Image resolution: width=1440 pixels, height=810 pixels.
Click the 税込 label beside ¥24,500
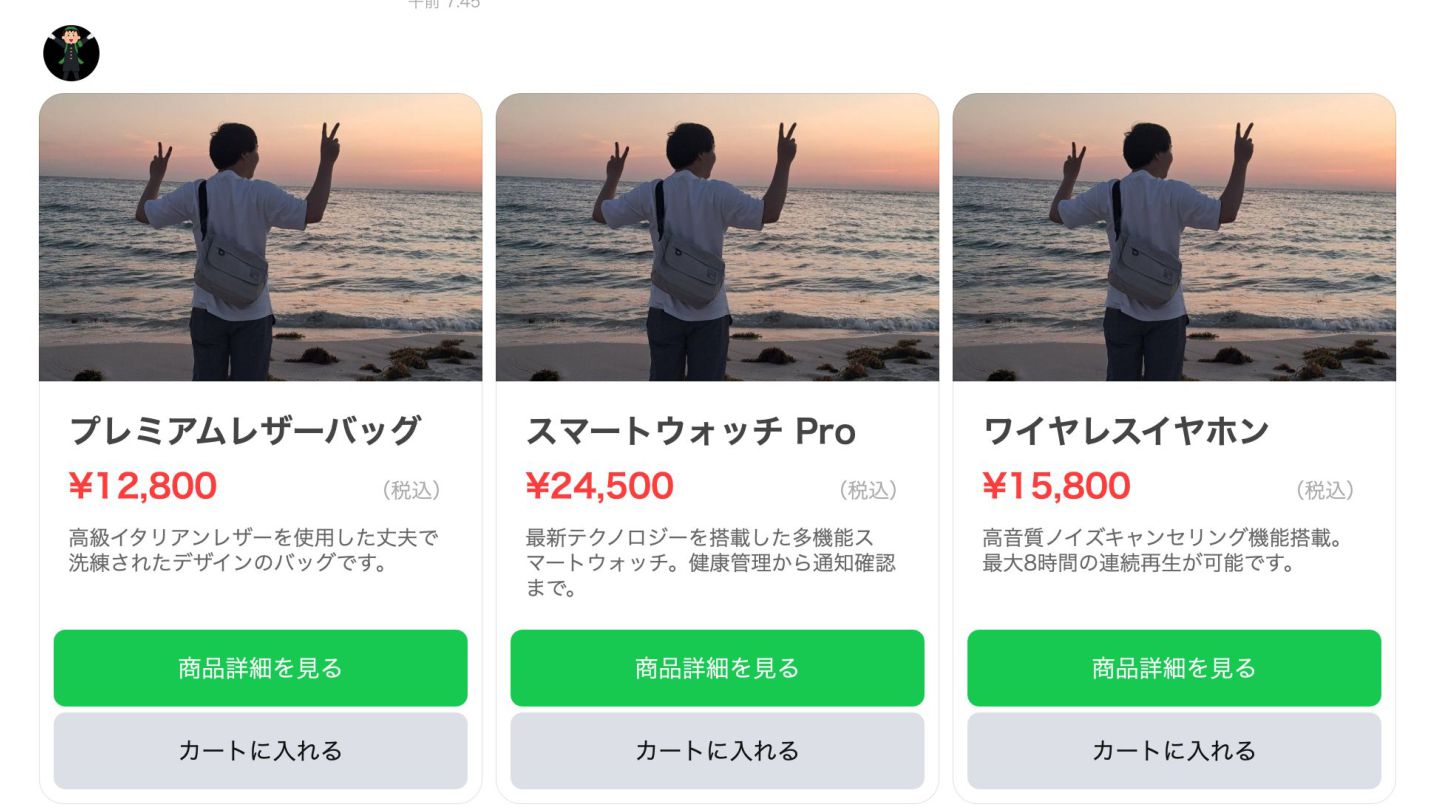coord(868,490)
